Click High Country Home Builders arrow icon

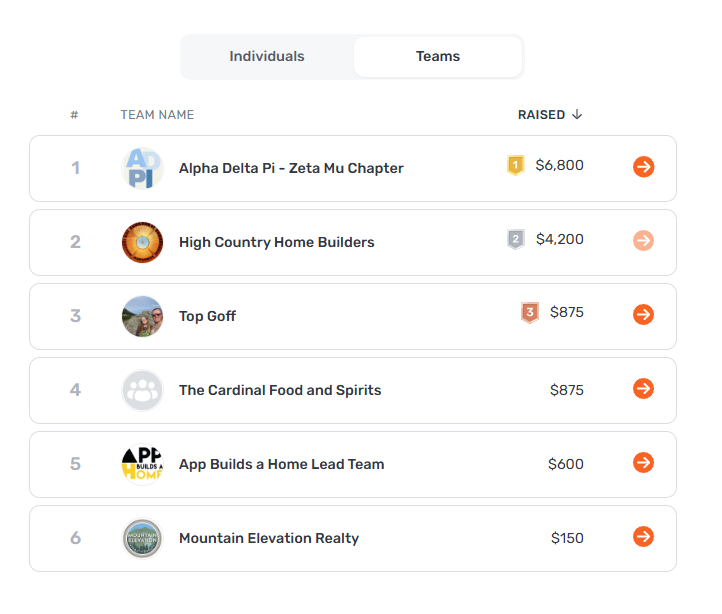coord(643,240)
